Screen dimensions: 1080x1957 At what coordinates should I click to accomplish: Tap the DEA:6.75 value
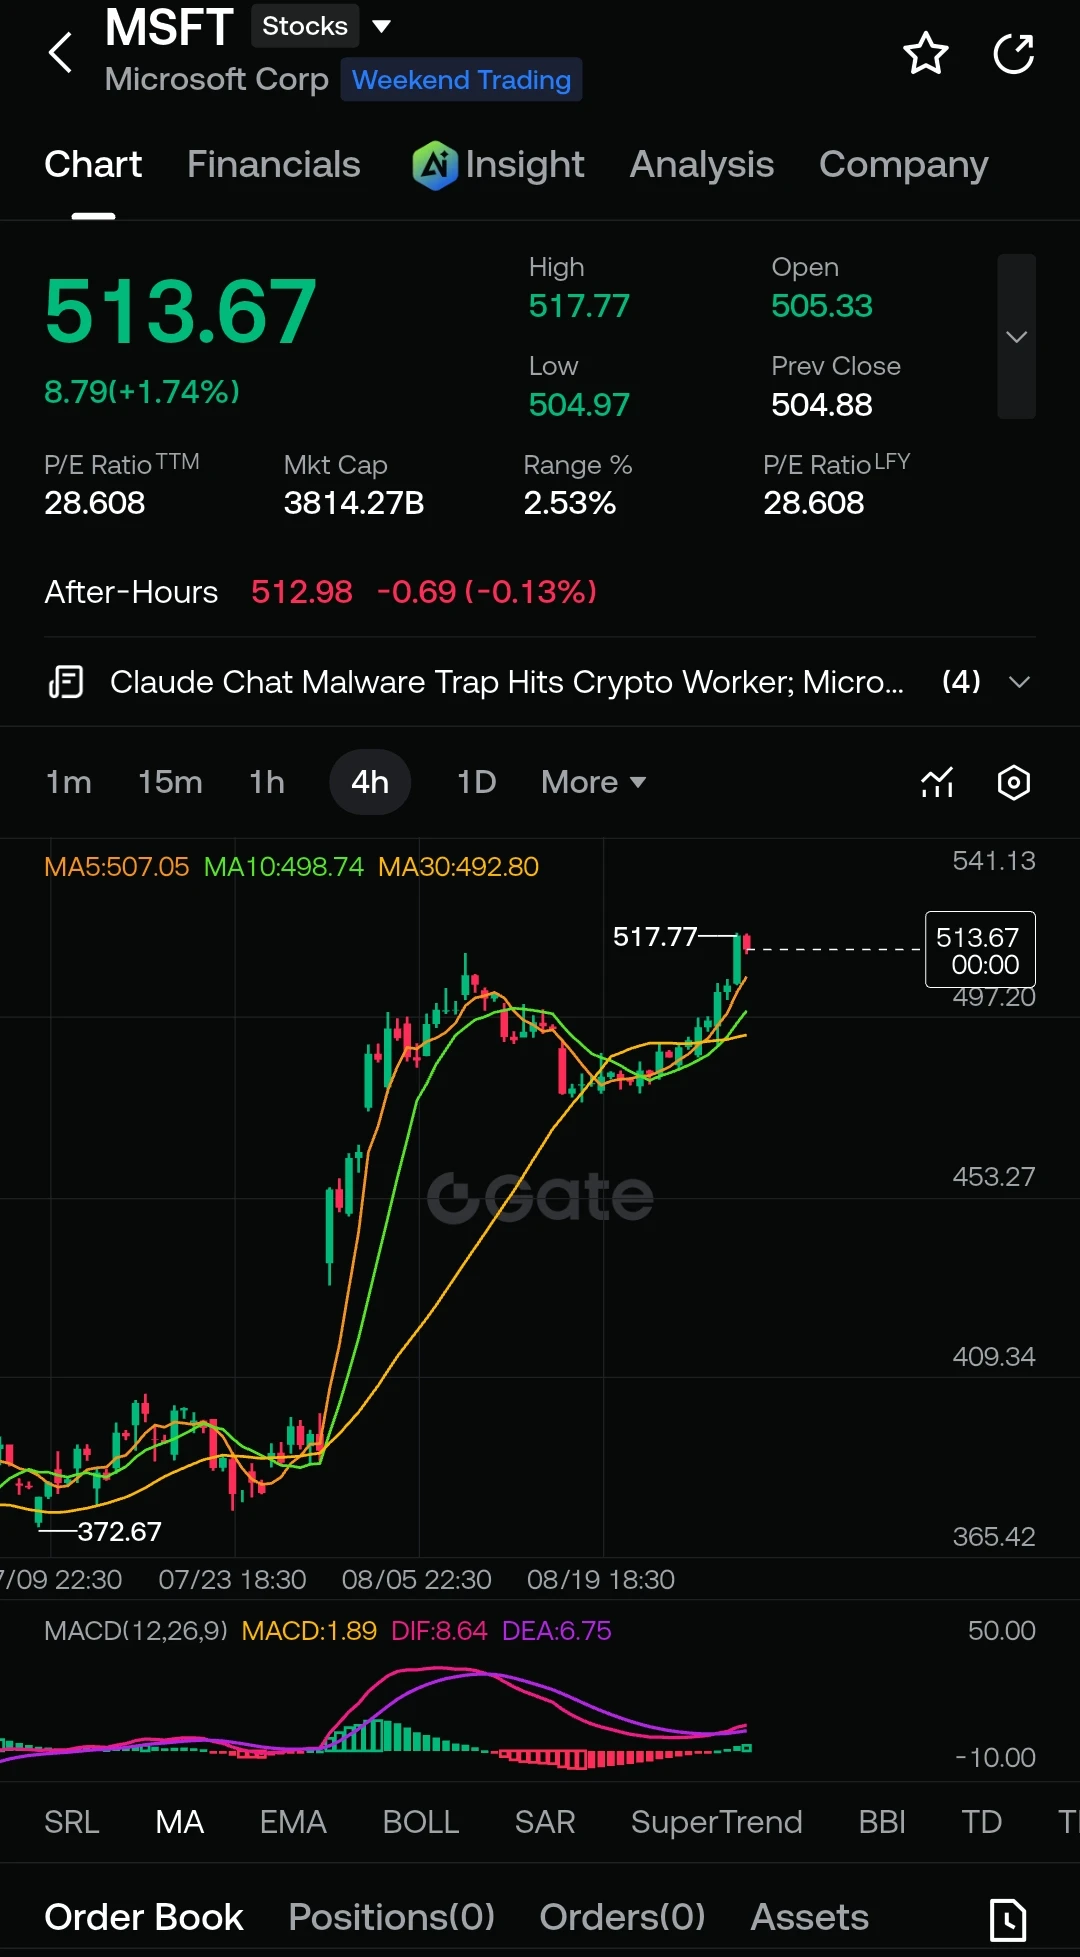(x=556, y=1631)
